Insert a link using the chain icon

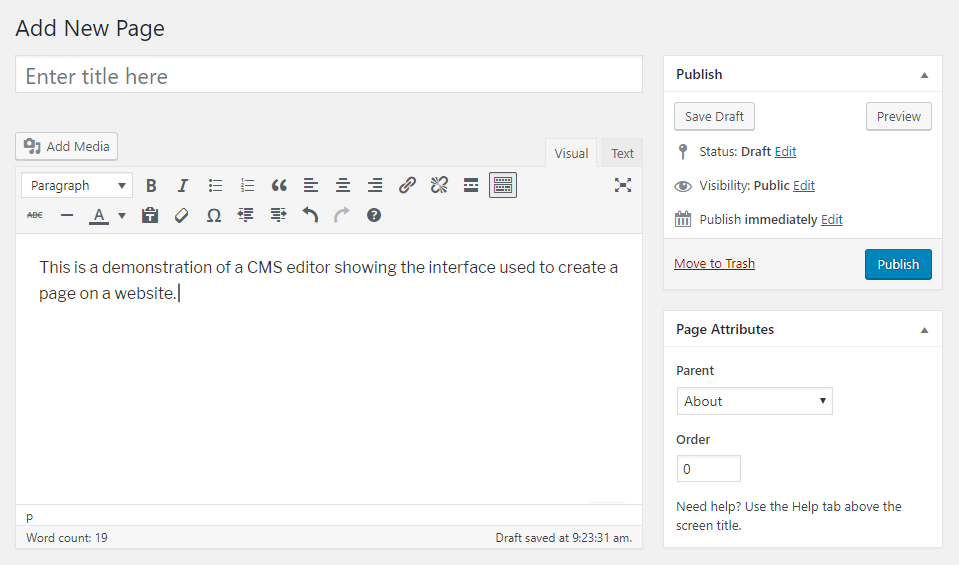[x=407, y=185]
